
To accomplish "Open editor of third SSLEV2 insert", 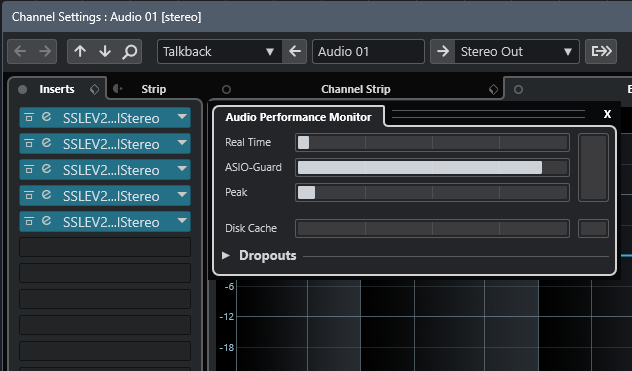I will coord(47,169).
